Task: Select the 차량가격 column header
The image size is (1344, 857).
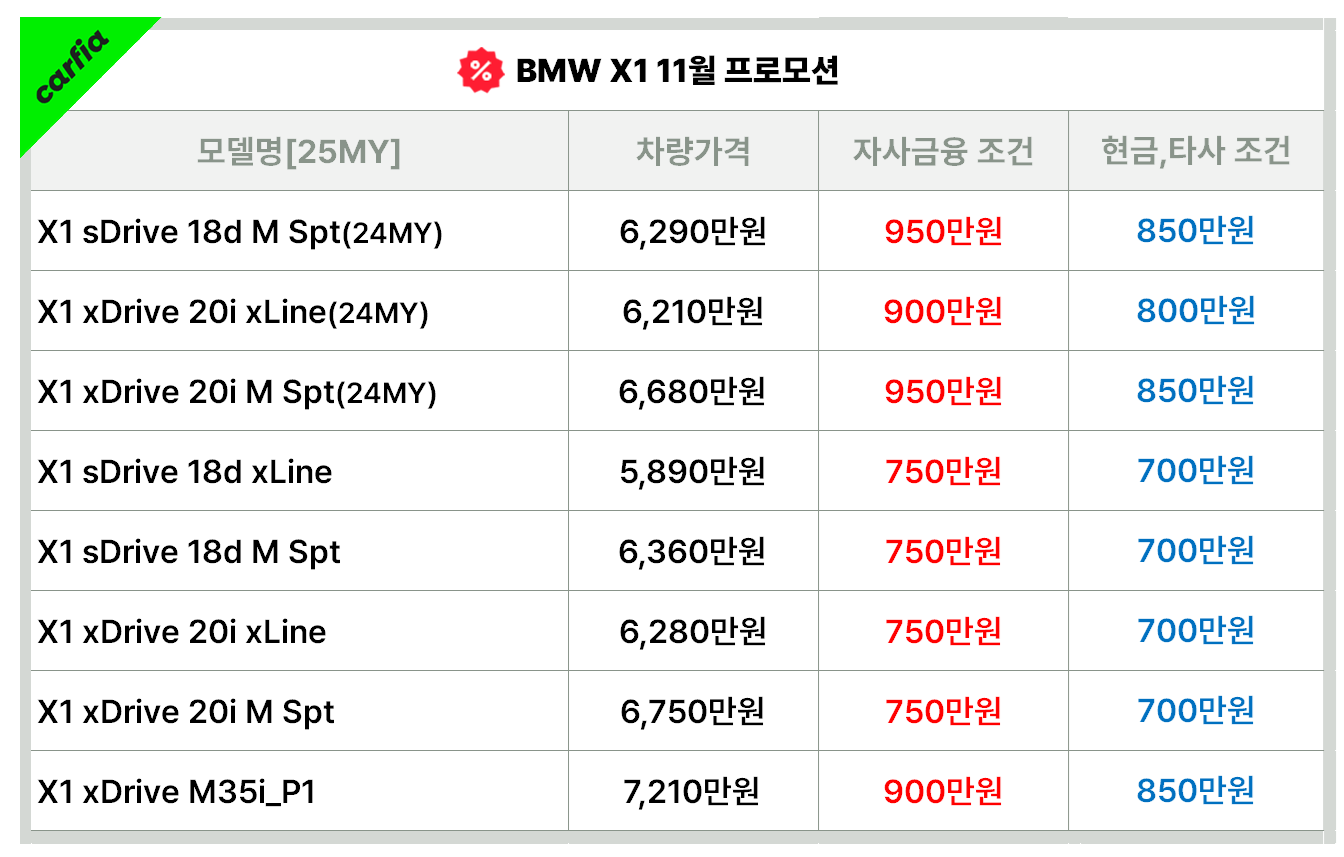Action: coord(693,151)
